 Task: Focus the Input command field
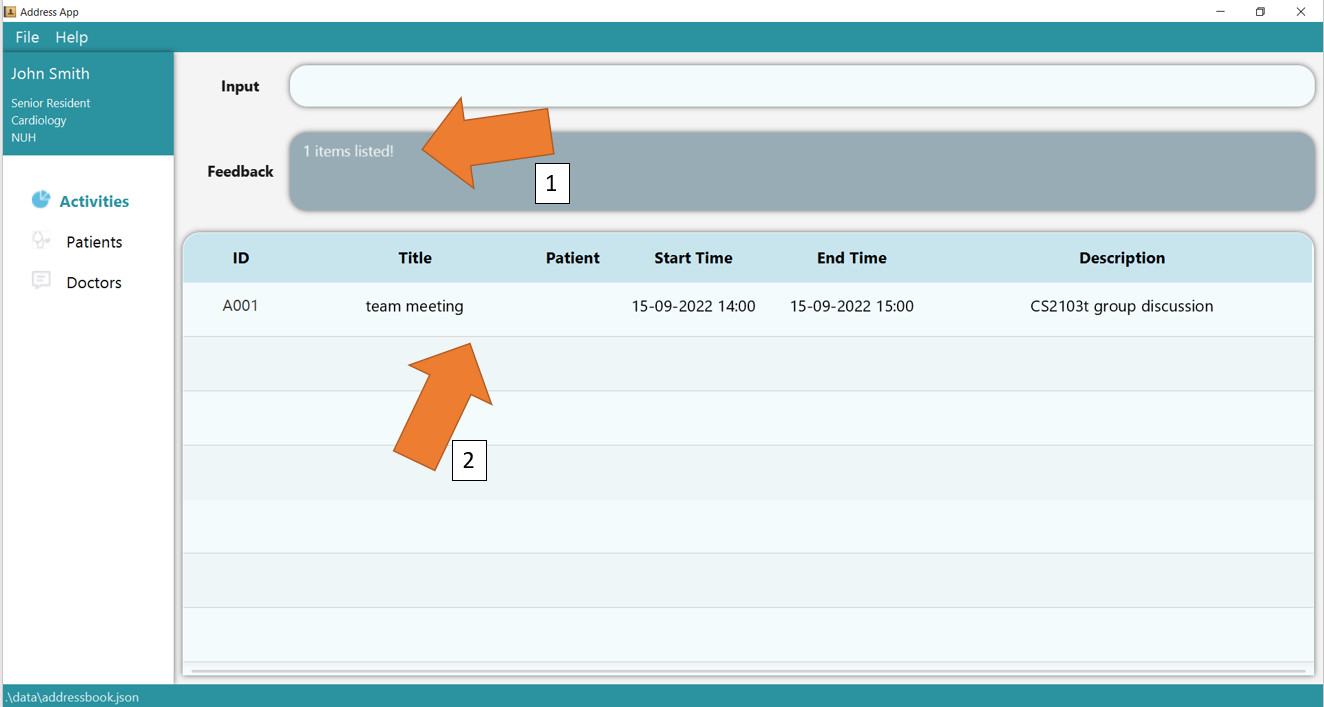point(800,86)
